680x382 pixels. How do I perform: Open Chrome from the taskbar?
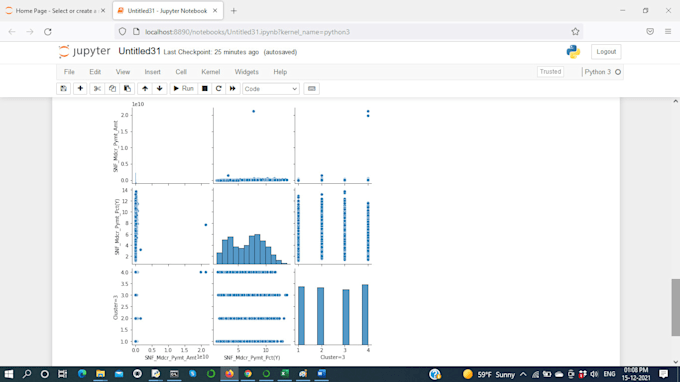[x=248, y=374]
